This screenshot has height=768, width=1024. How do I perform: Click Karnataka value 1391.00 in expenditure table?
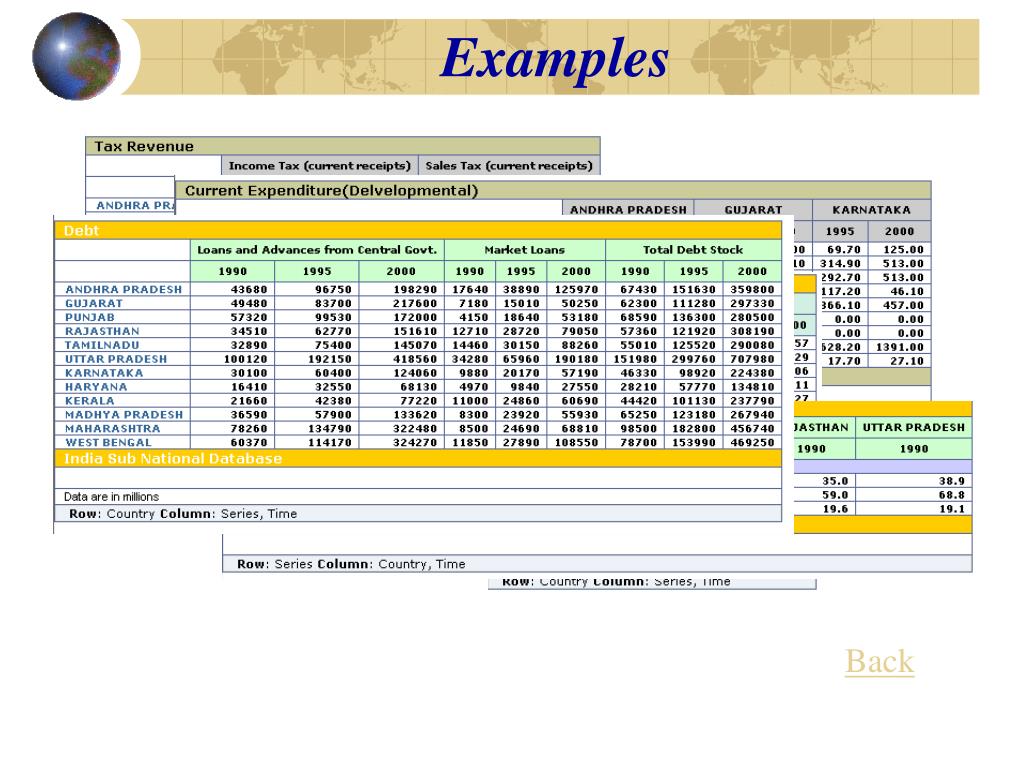(x=900, y=347)
